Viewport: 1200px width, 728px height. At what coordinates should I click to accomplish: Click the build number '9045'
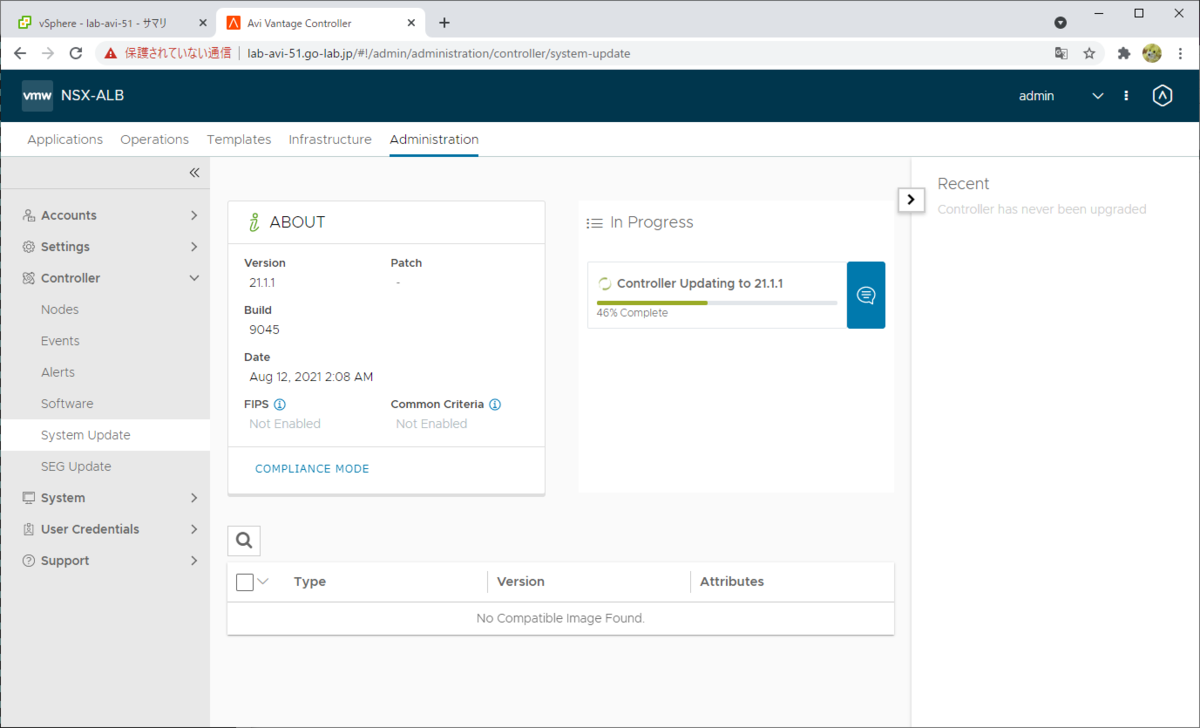click(265, 330)
